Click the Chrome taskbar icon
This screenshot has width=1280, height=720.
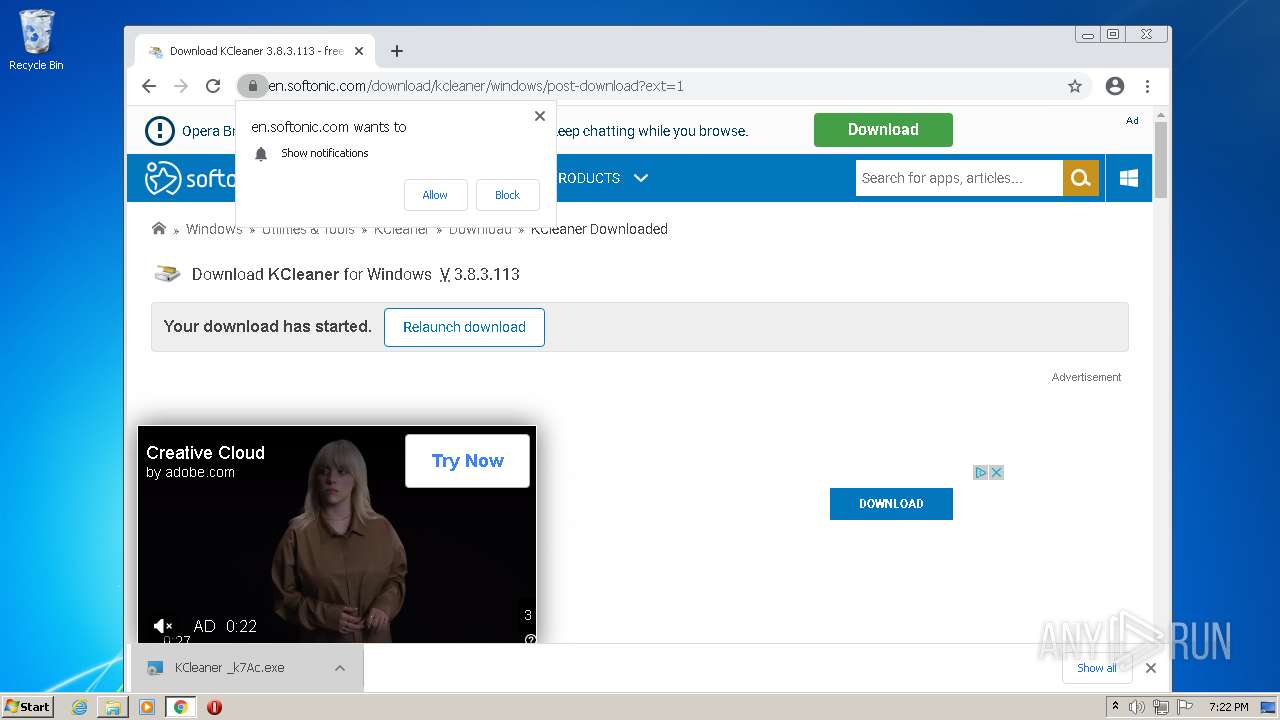point(180,707)
